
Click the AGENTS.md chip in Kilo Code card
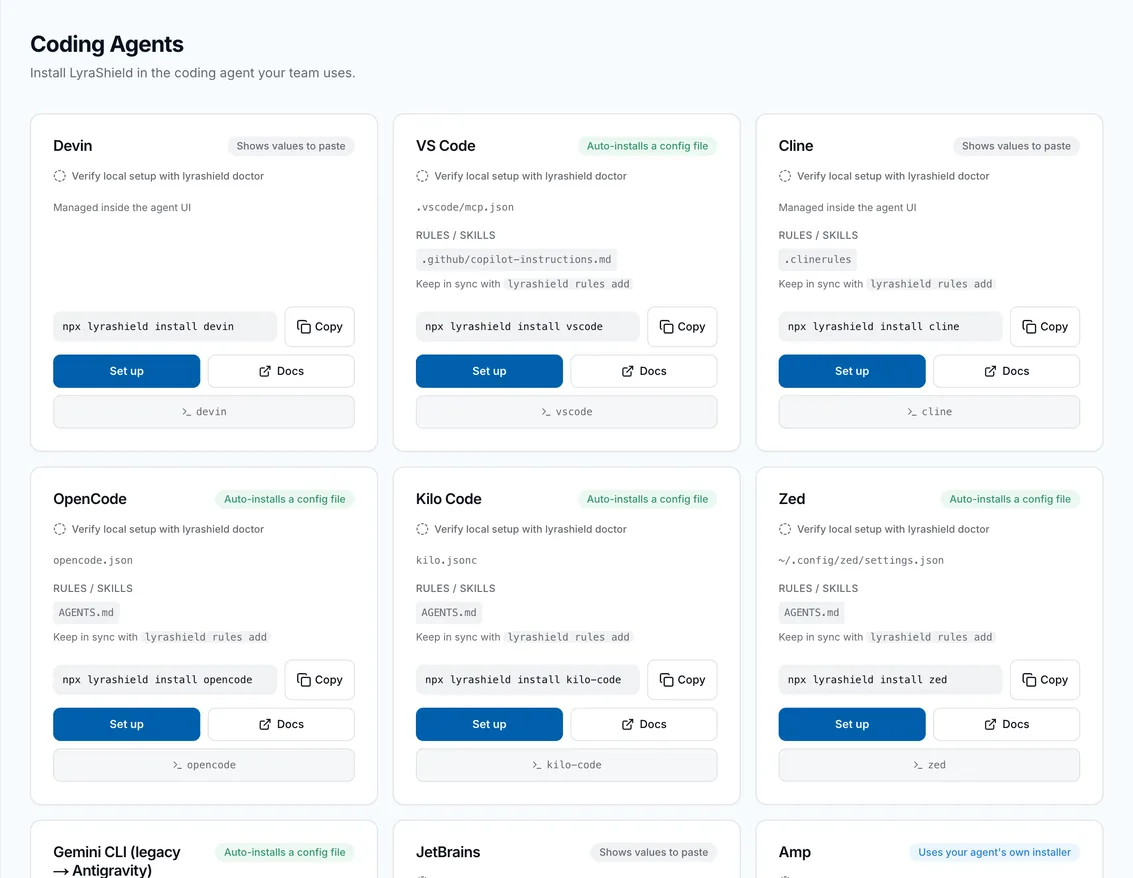pos(449,613)
